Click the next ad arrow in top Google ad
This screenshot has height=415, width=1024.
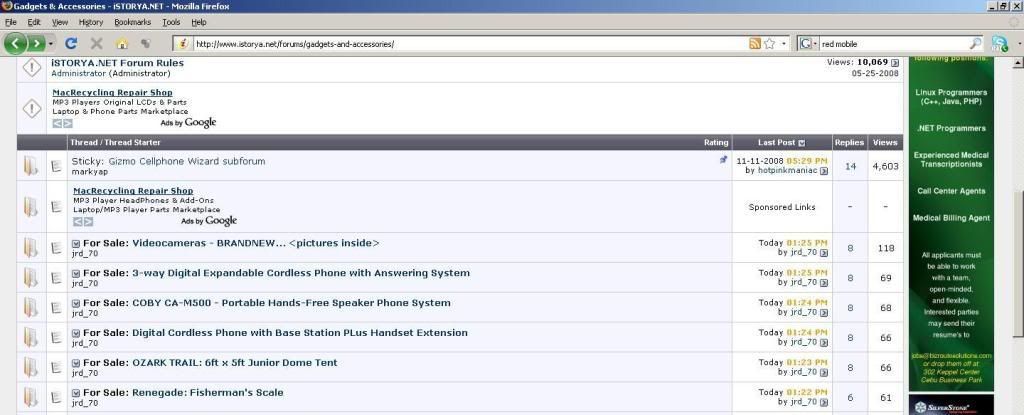pos(68,124)
